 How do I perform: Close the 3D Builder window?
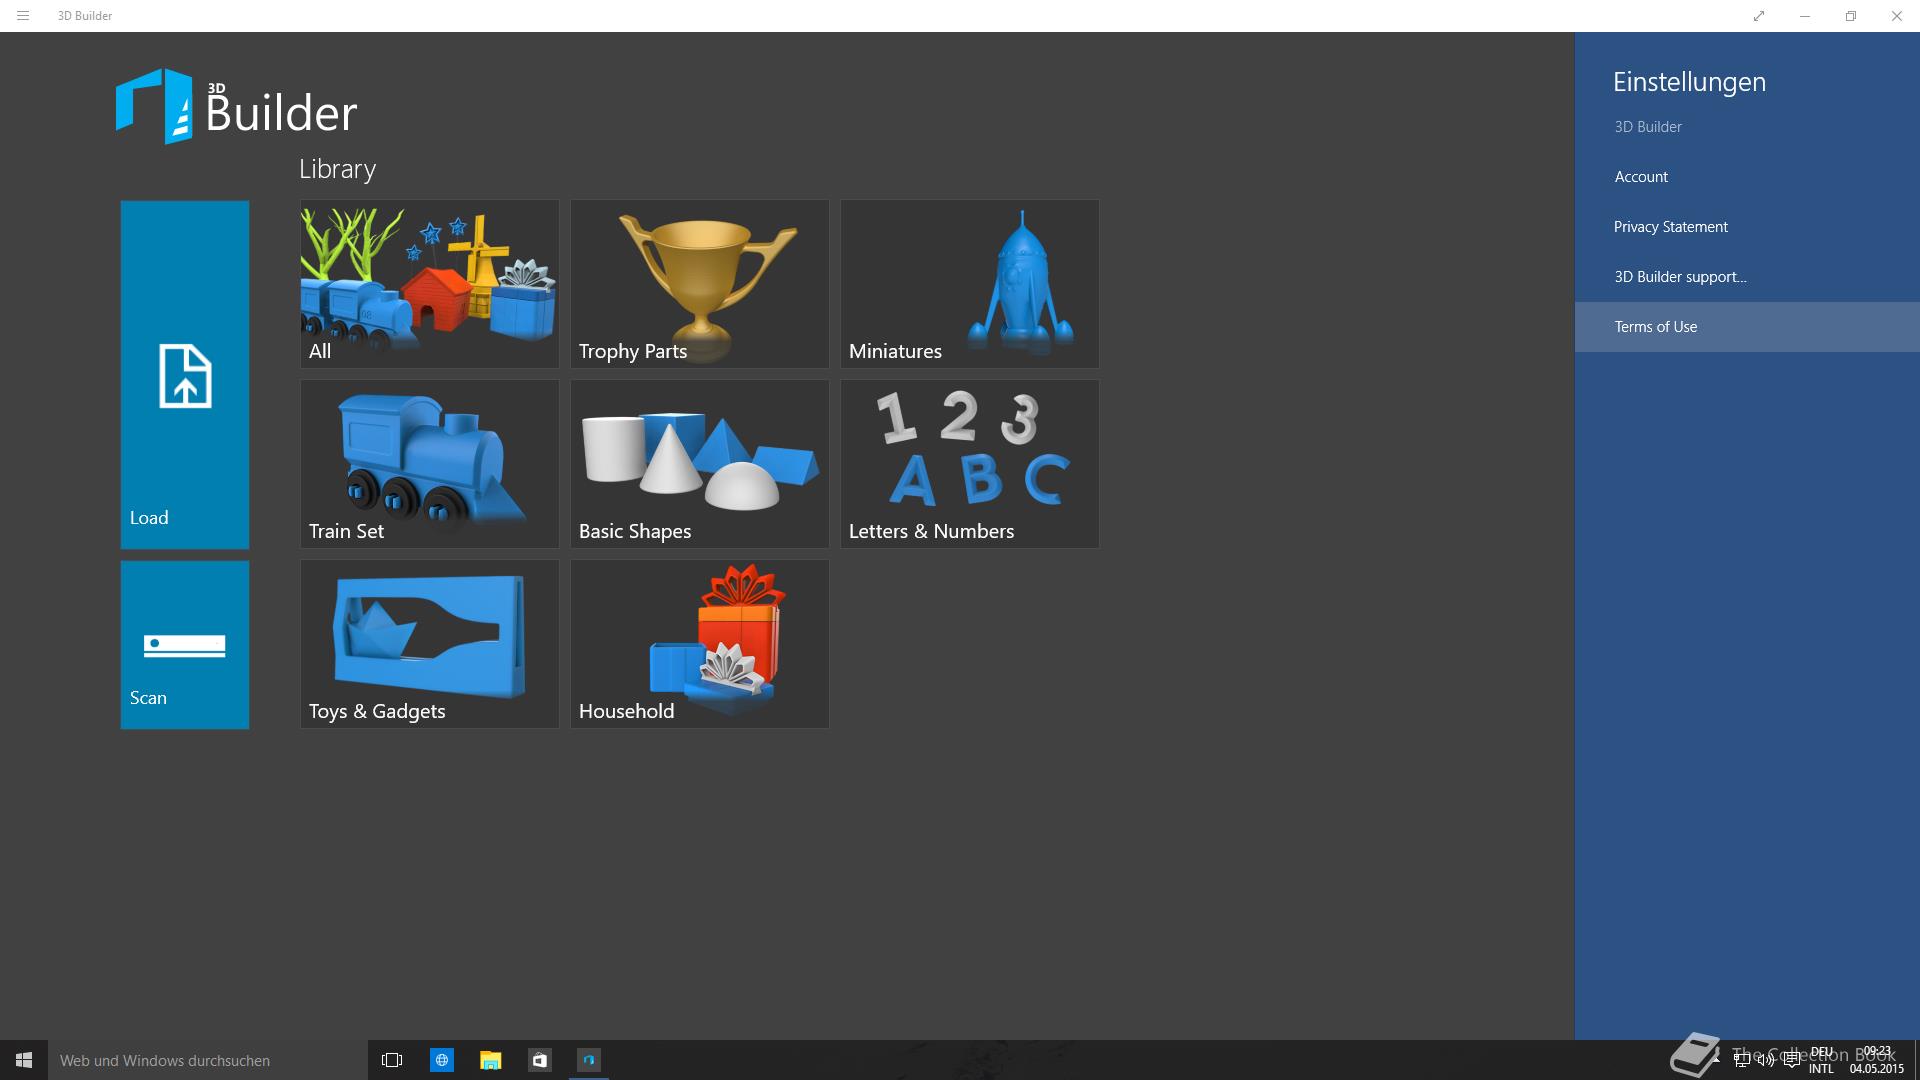(x=1897, y=16)
